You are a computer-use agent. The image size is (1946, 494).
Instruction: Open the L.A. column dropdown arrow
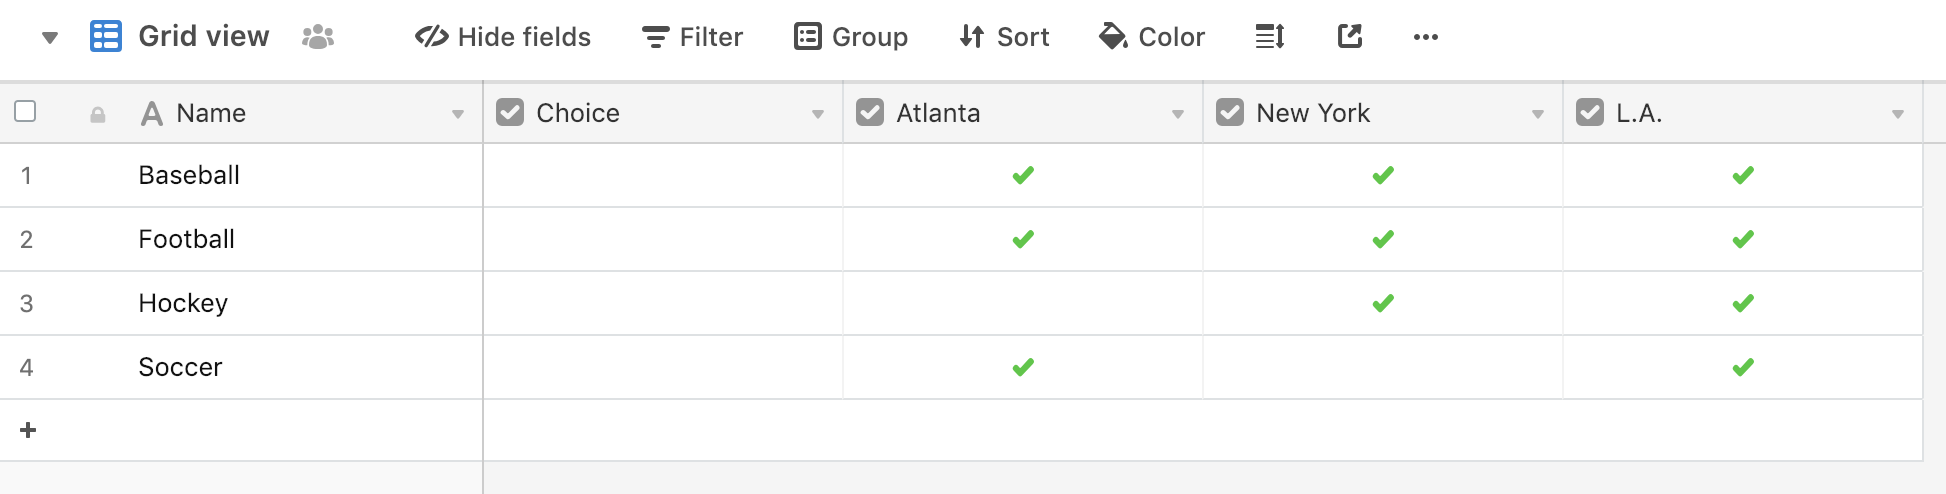1898,114
